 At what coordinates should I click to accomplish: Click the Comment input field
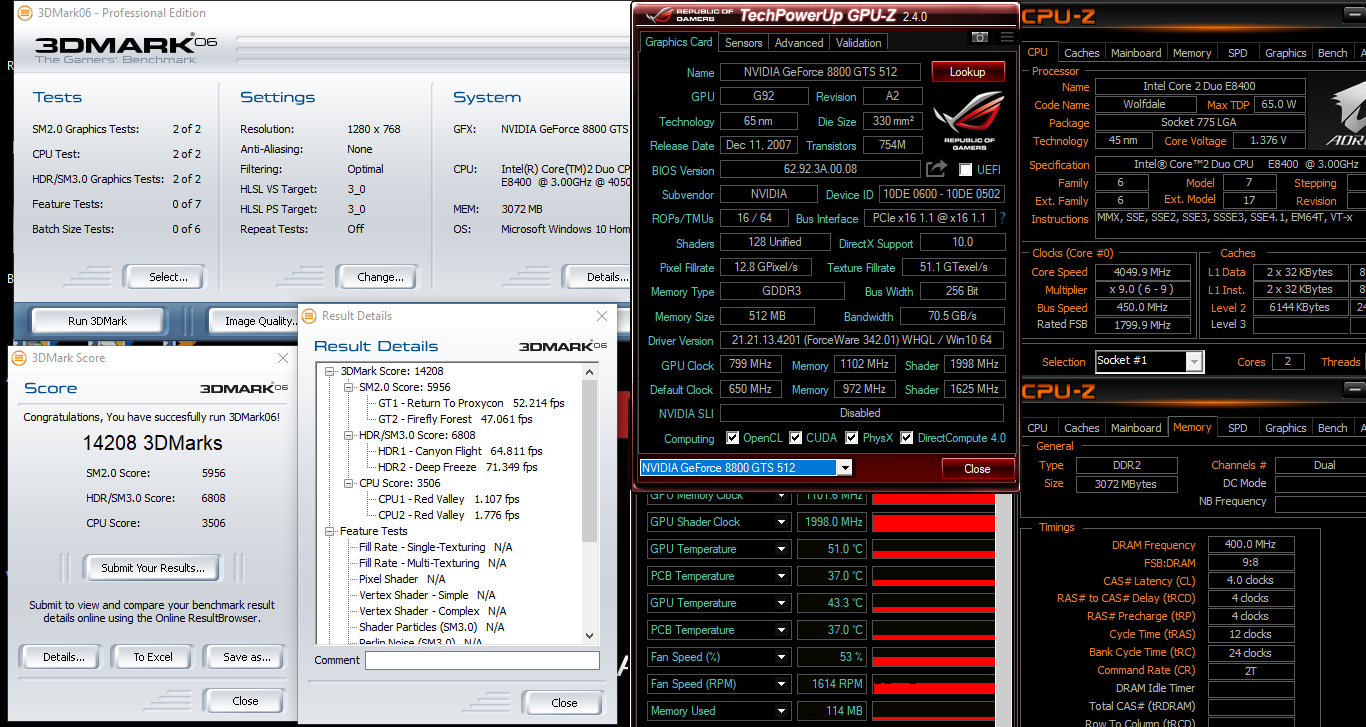coord(482,660)
